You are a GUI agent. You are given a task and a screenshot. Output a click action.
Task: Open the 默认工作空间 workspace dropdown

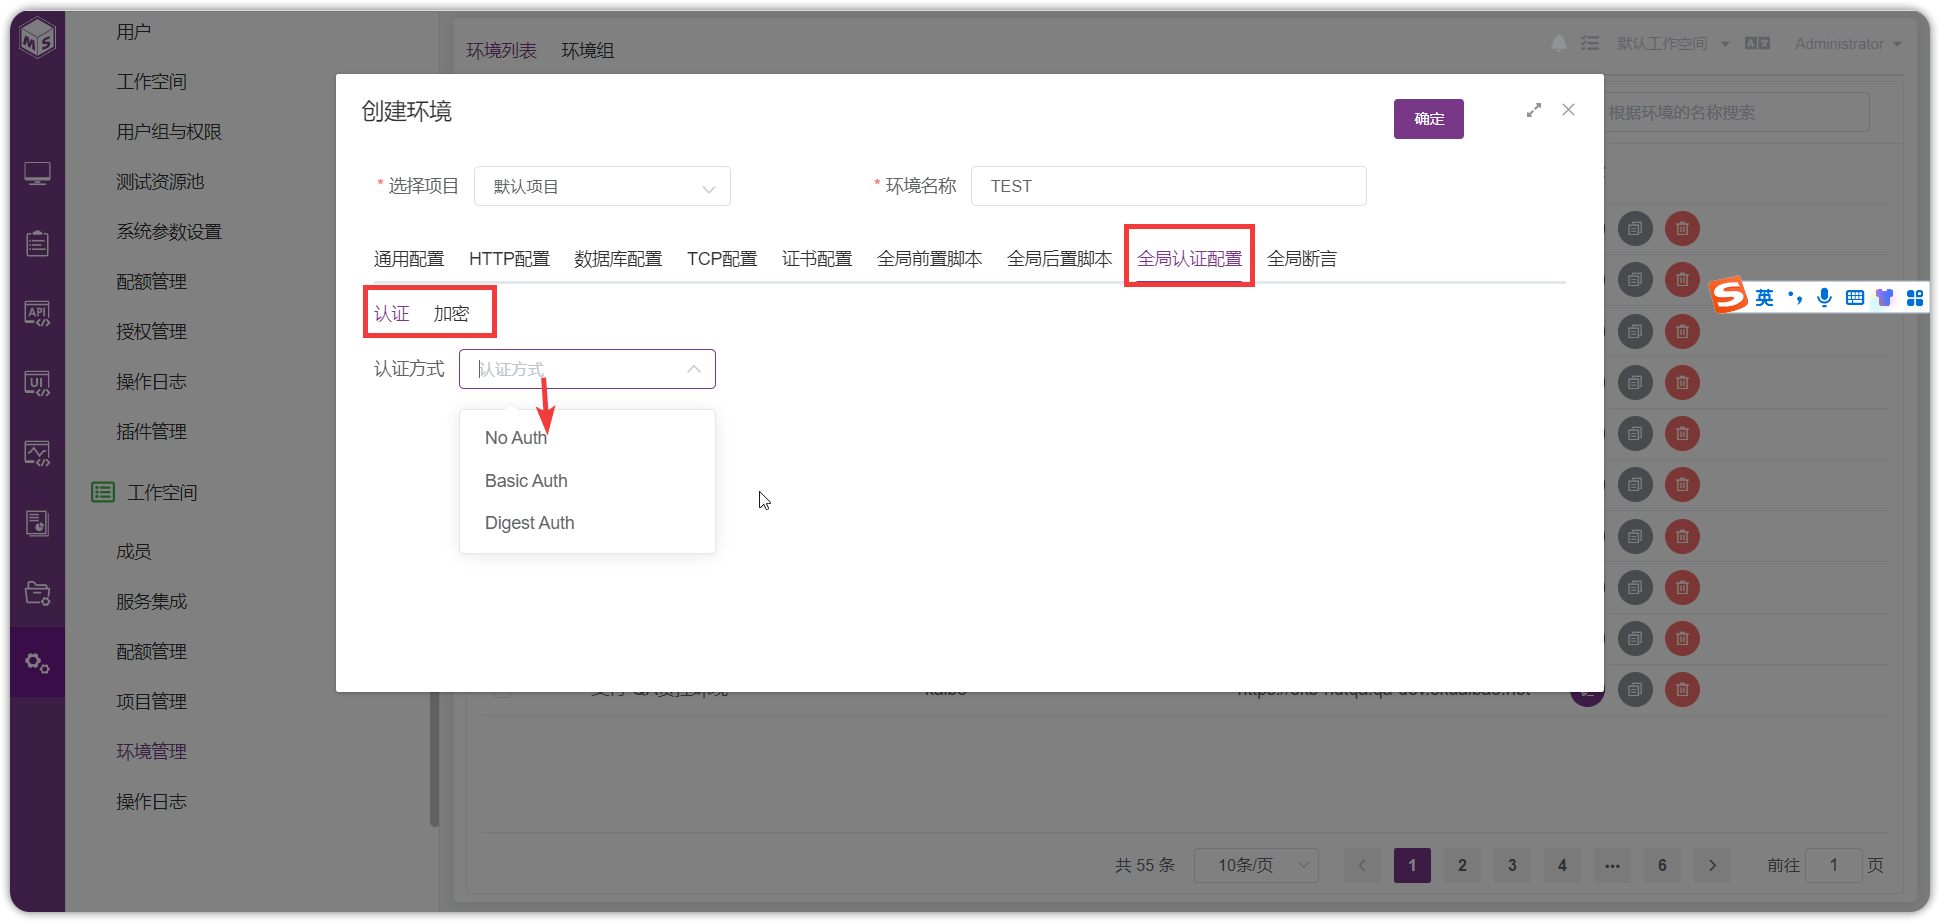pos(1673,43)
